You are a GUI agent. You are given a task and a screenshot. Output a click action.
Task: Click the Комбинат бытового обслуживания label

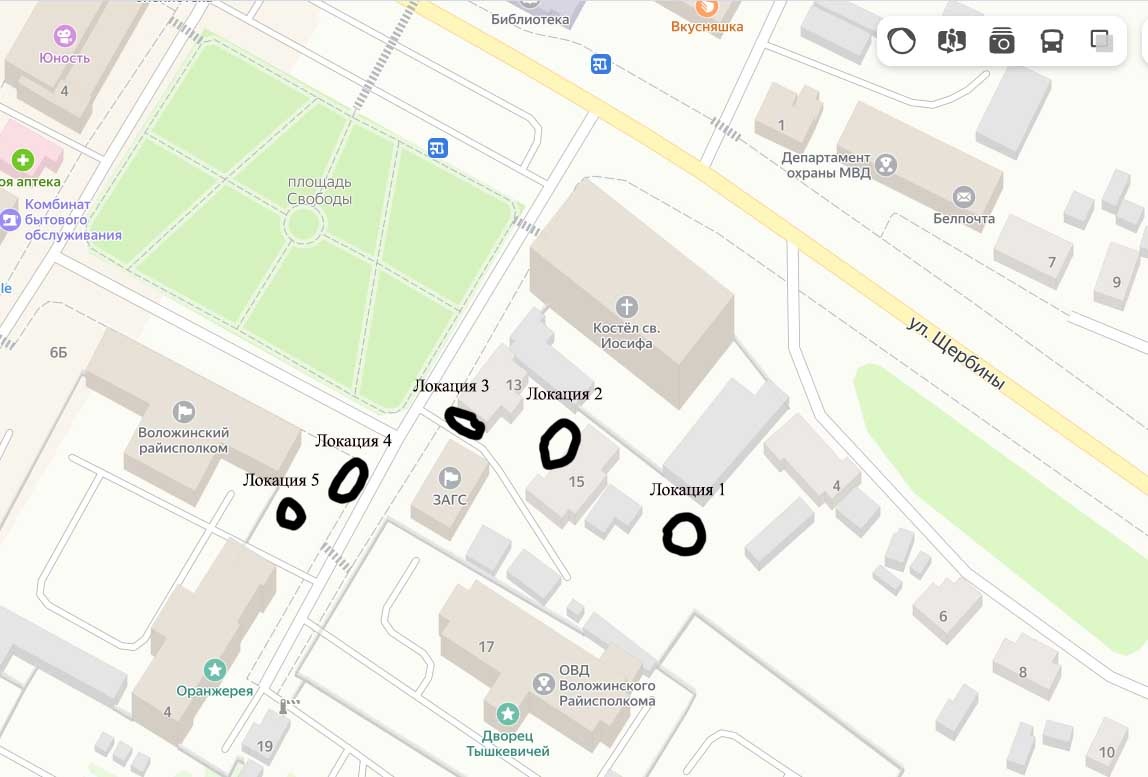coord(72,220)
